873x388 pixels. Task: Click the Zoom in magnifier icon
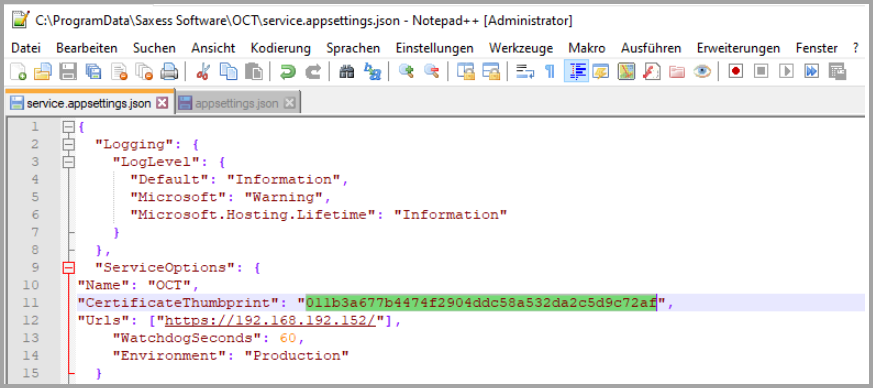click(406, 72)
